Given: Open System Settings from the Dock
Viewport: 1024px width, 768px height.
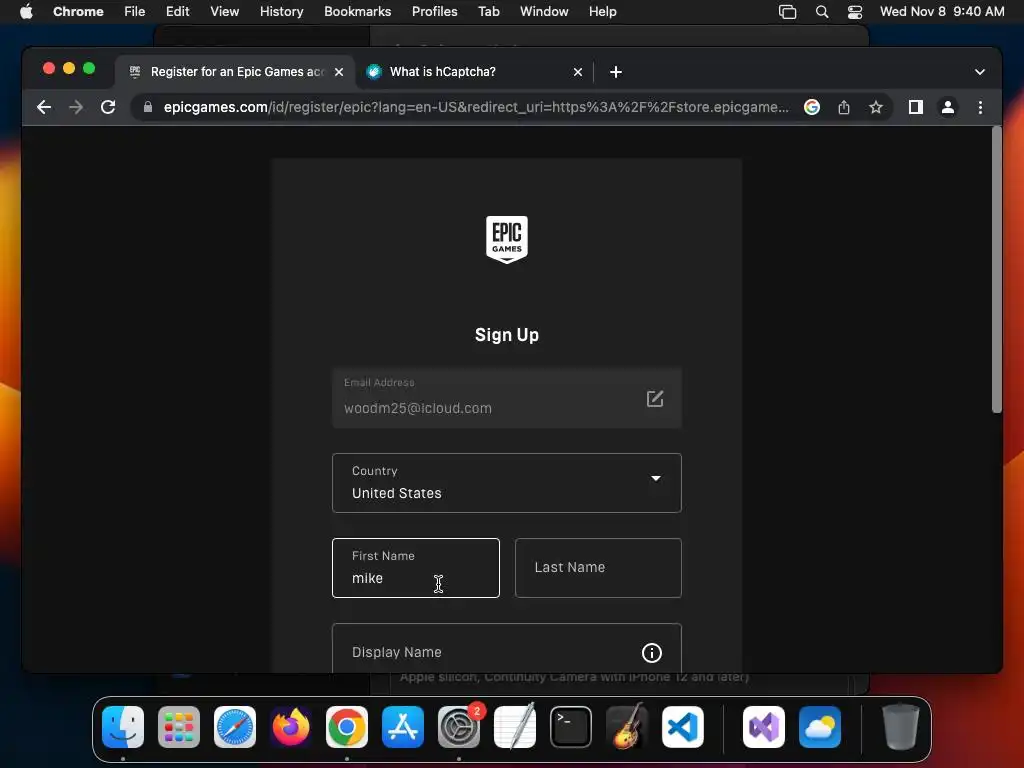Looking at the screenshot, I should pos(459,727).
